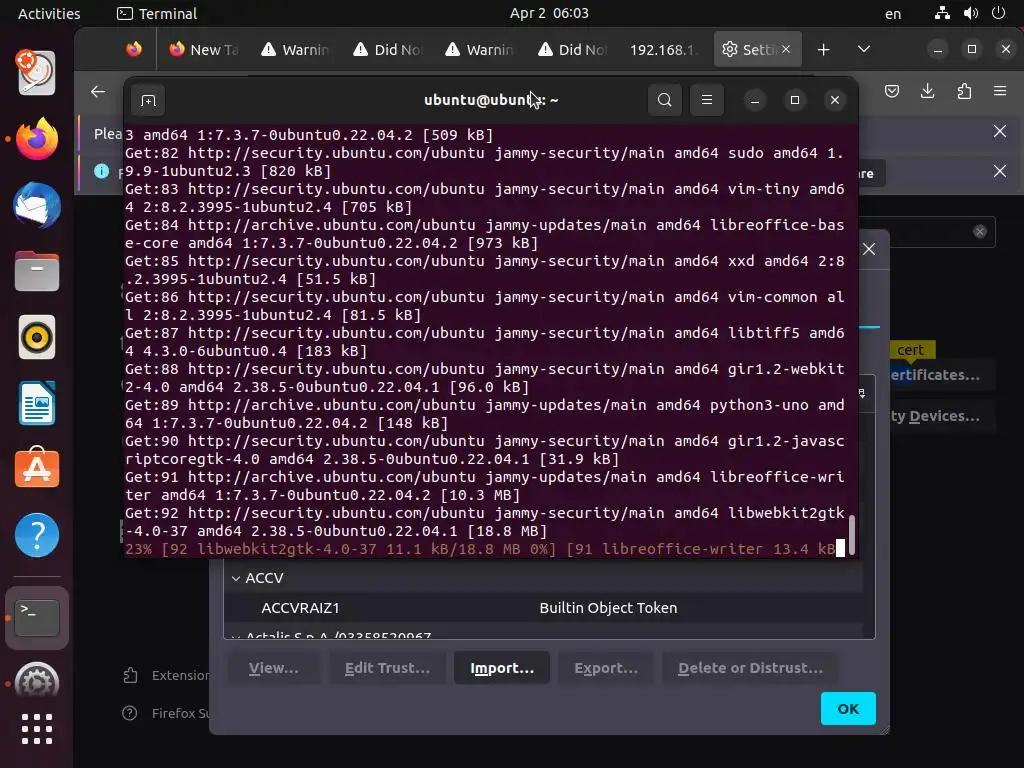The width and height of the screenshot is (1024, 768).
Task: Click the Import... button
Action: coord(502,668)
